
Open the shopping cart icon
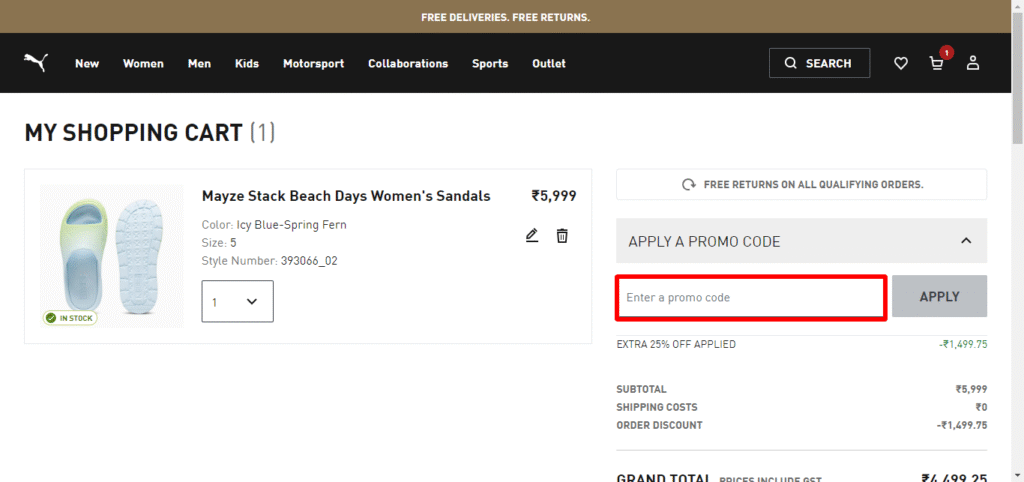[x=937, y=63]
